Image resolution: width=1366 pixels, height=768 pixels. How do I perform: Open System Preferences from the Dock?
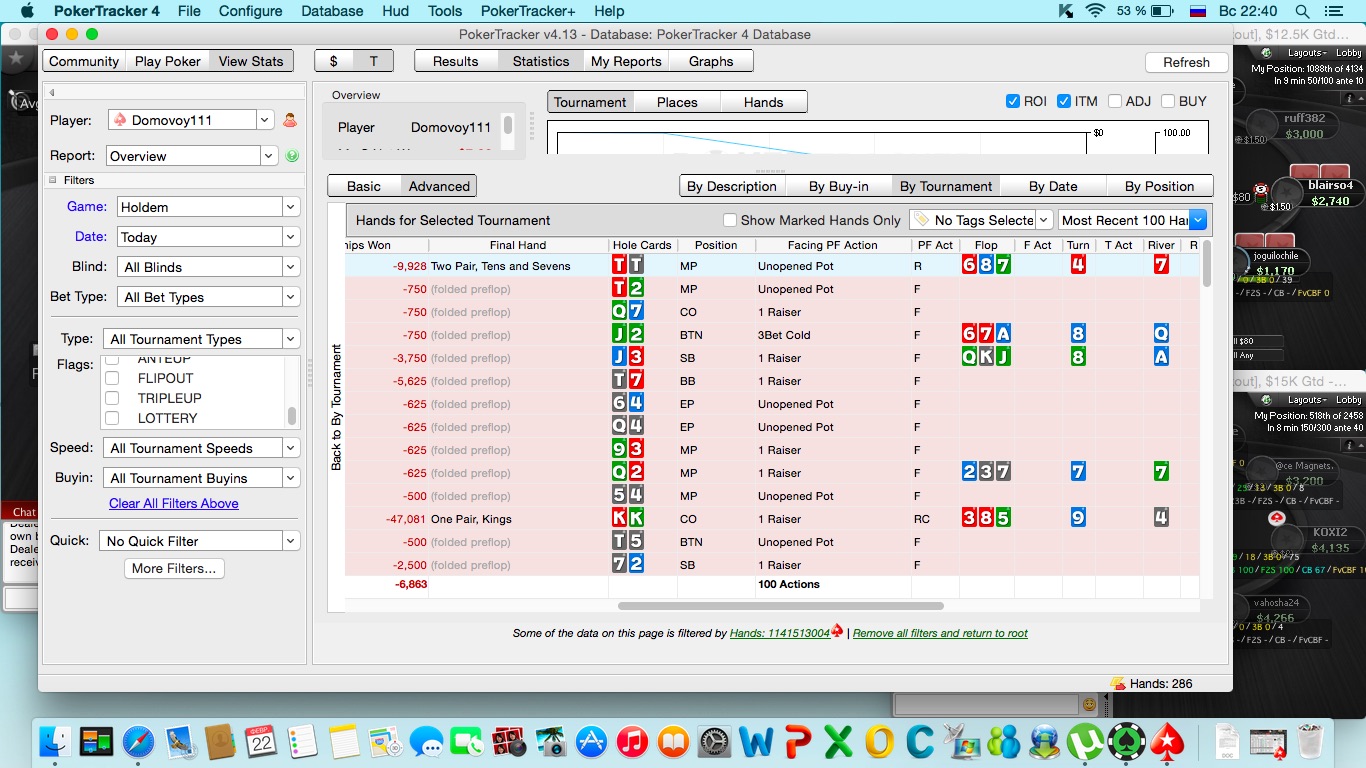tap(715, 742)
